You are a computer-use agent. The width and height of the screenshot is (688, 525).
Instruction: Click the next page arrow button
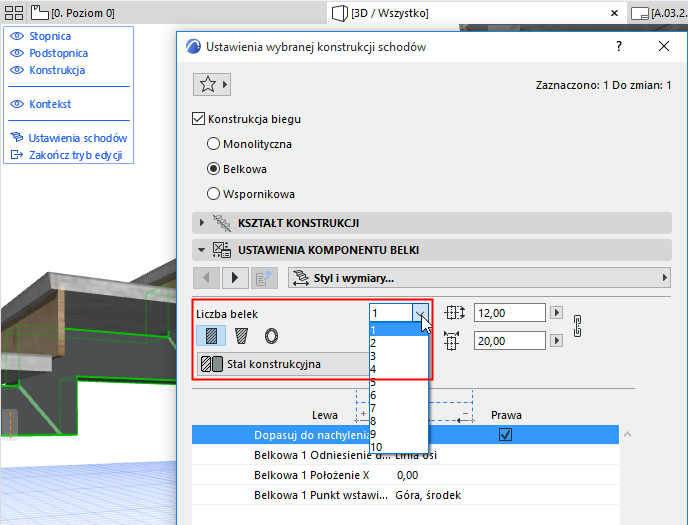click(x=235, y=278)
